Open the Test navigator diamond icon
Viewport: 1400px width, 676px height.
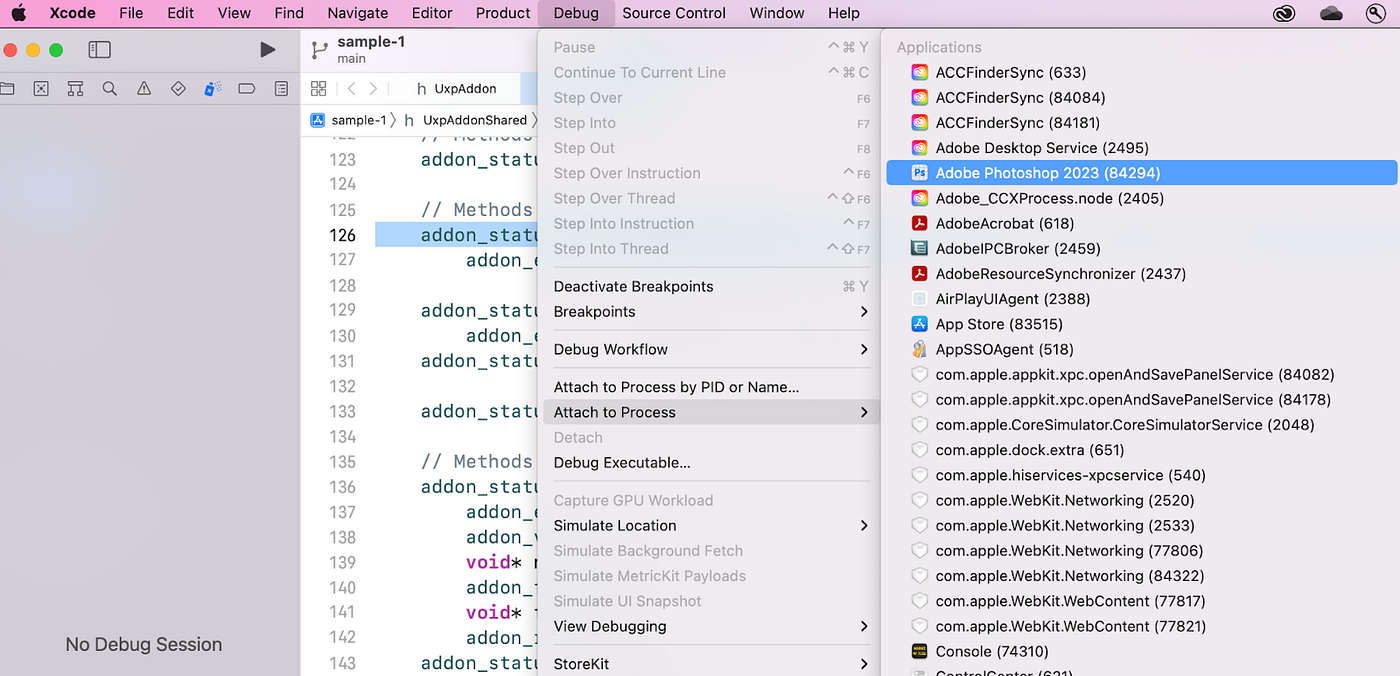point(178,89)
